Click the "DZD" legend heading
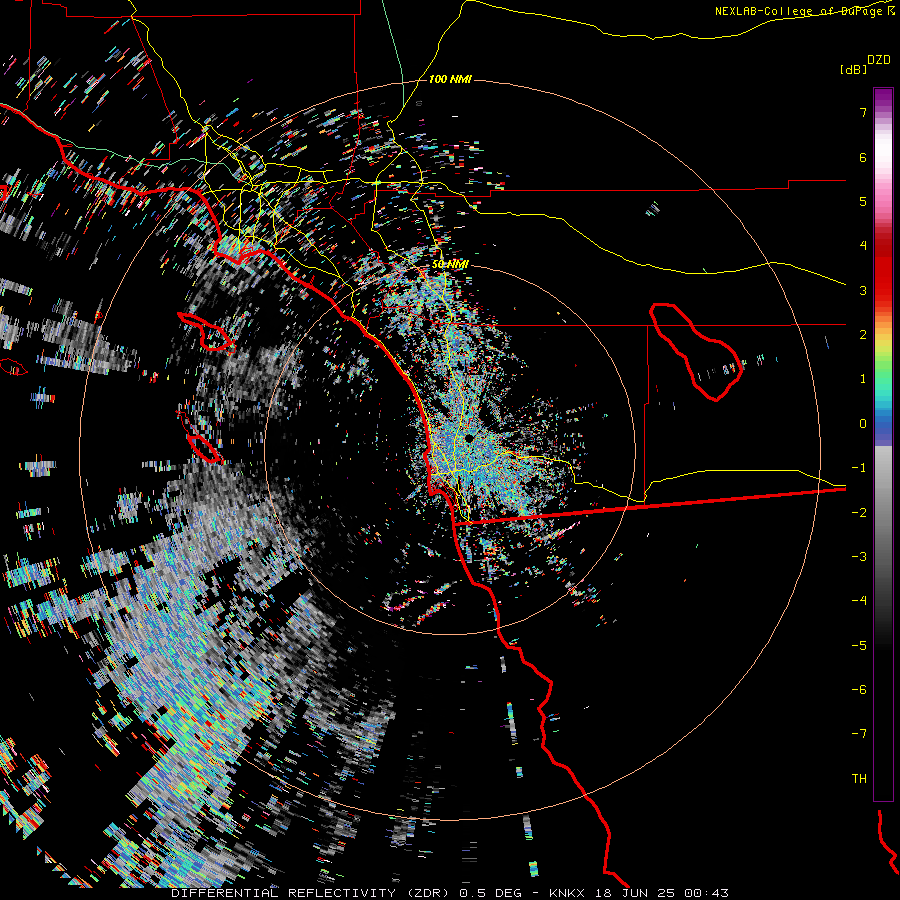Viewport: 900px width, 900px height. click(x=879, y=60)
